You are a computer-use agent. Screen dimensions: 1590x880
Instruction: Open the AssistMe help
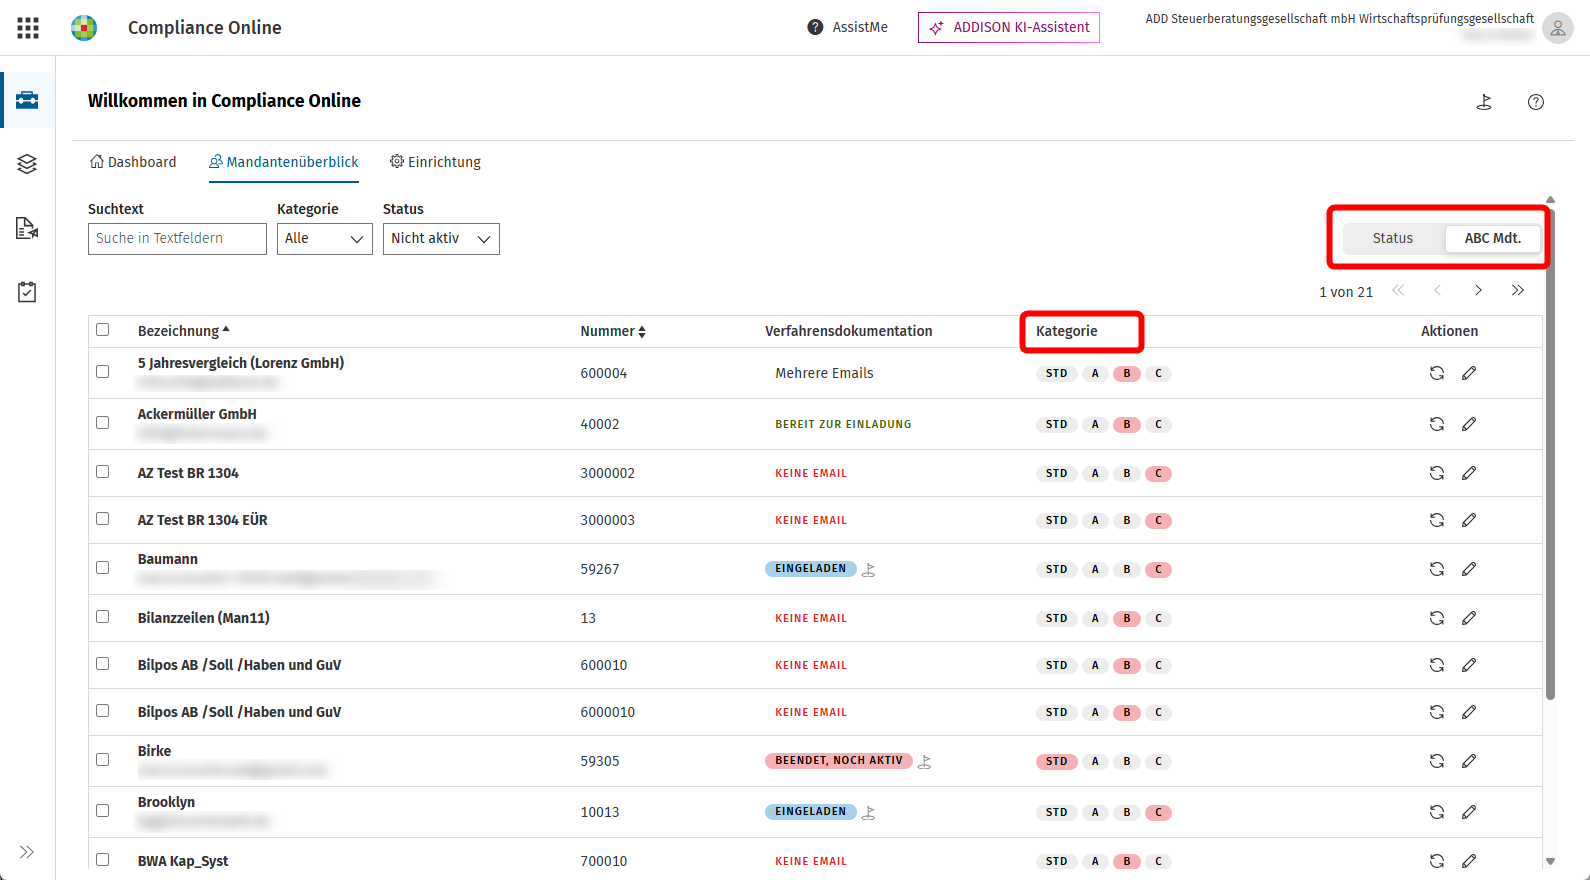[x=848, y=27]
